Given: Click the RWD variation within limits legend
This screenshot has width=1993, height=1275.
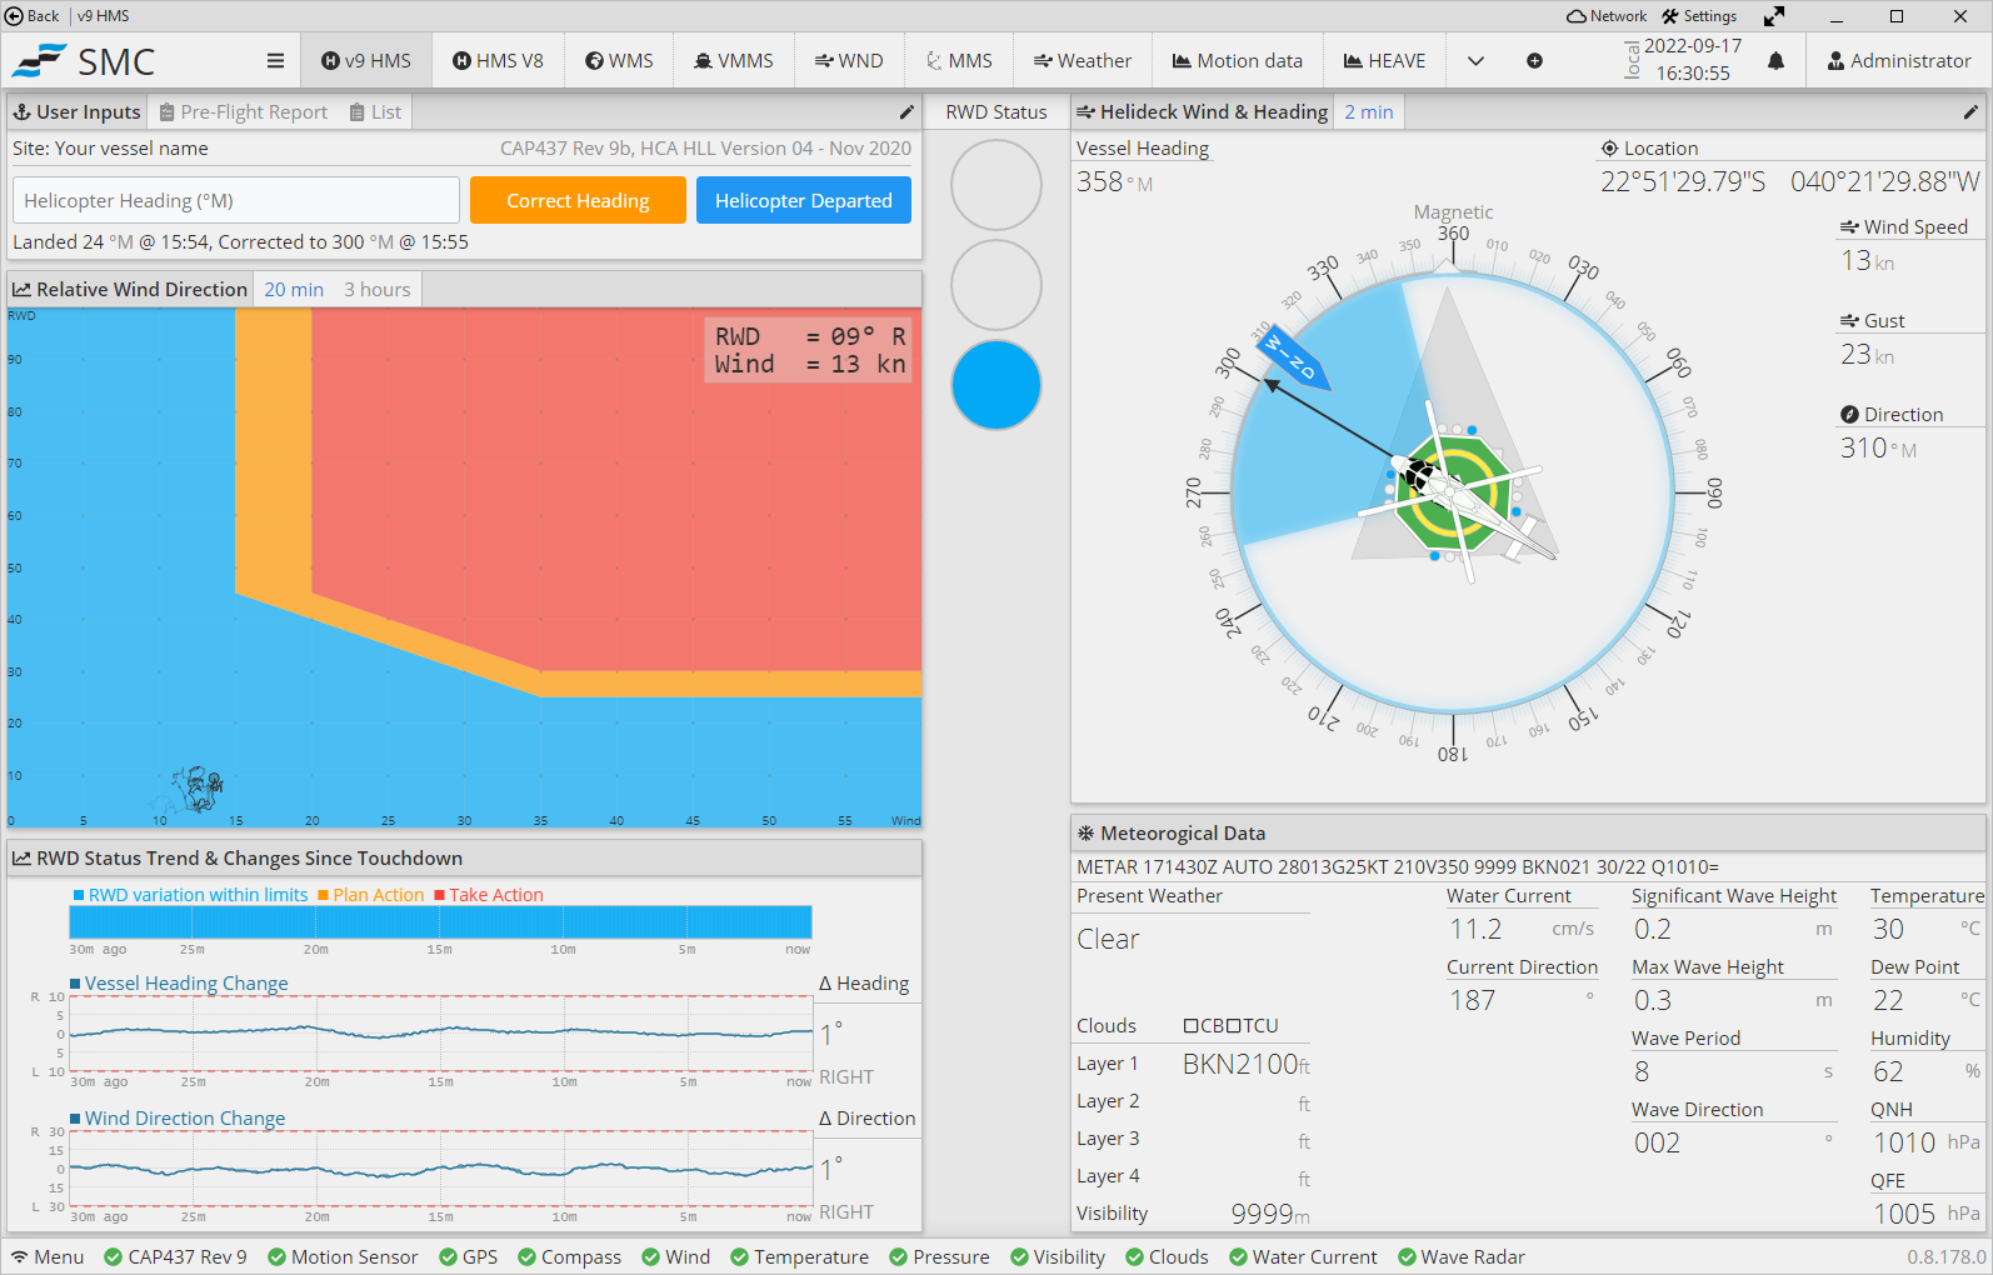Looking at the screenshot, I should coord(190,895).
